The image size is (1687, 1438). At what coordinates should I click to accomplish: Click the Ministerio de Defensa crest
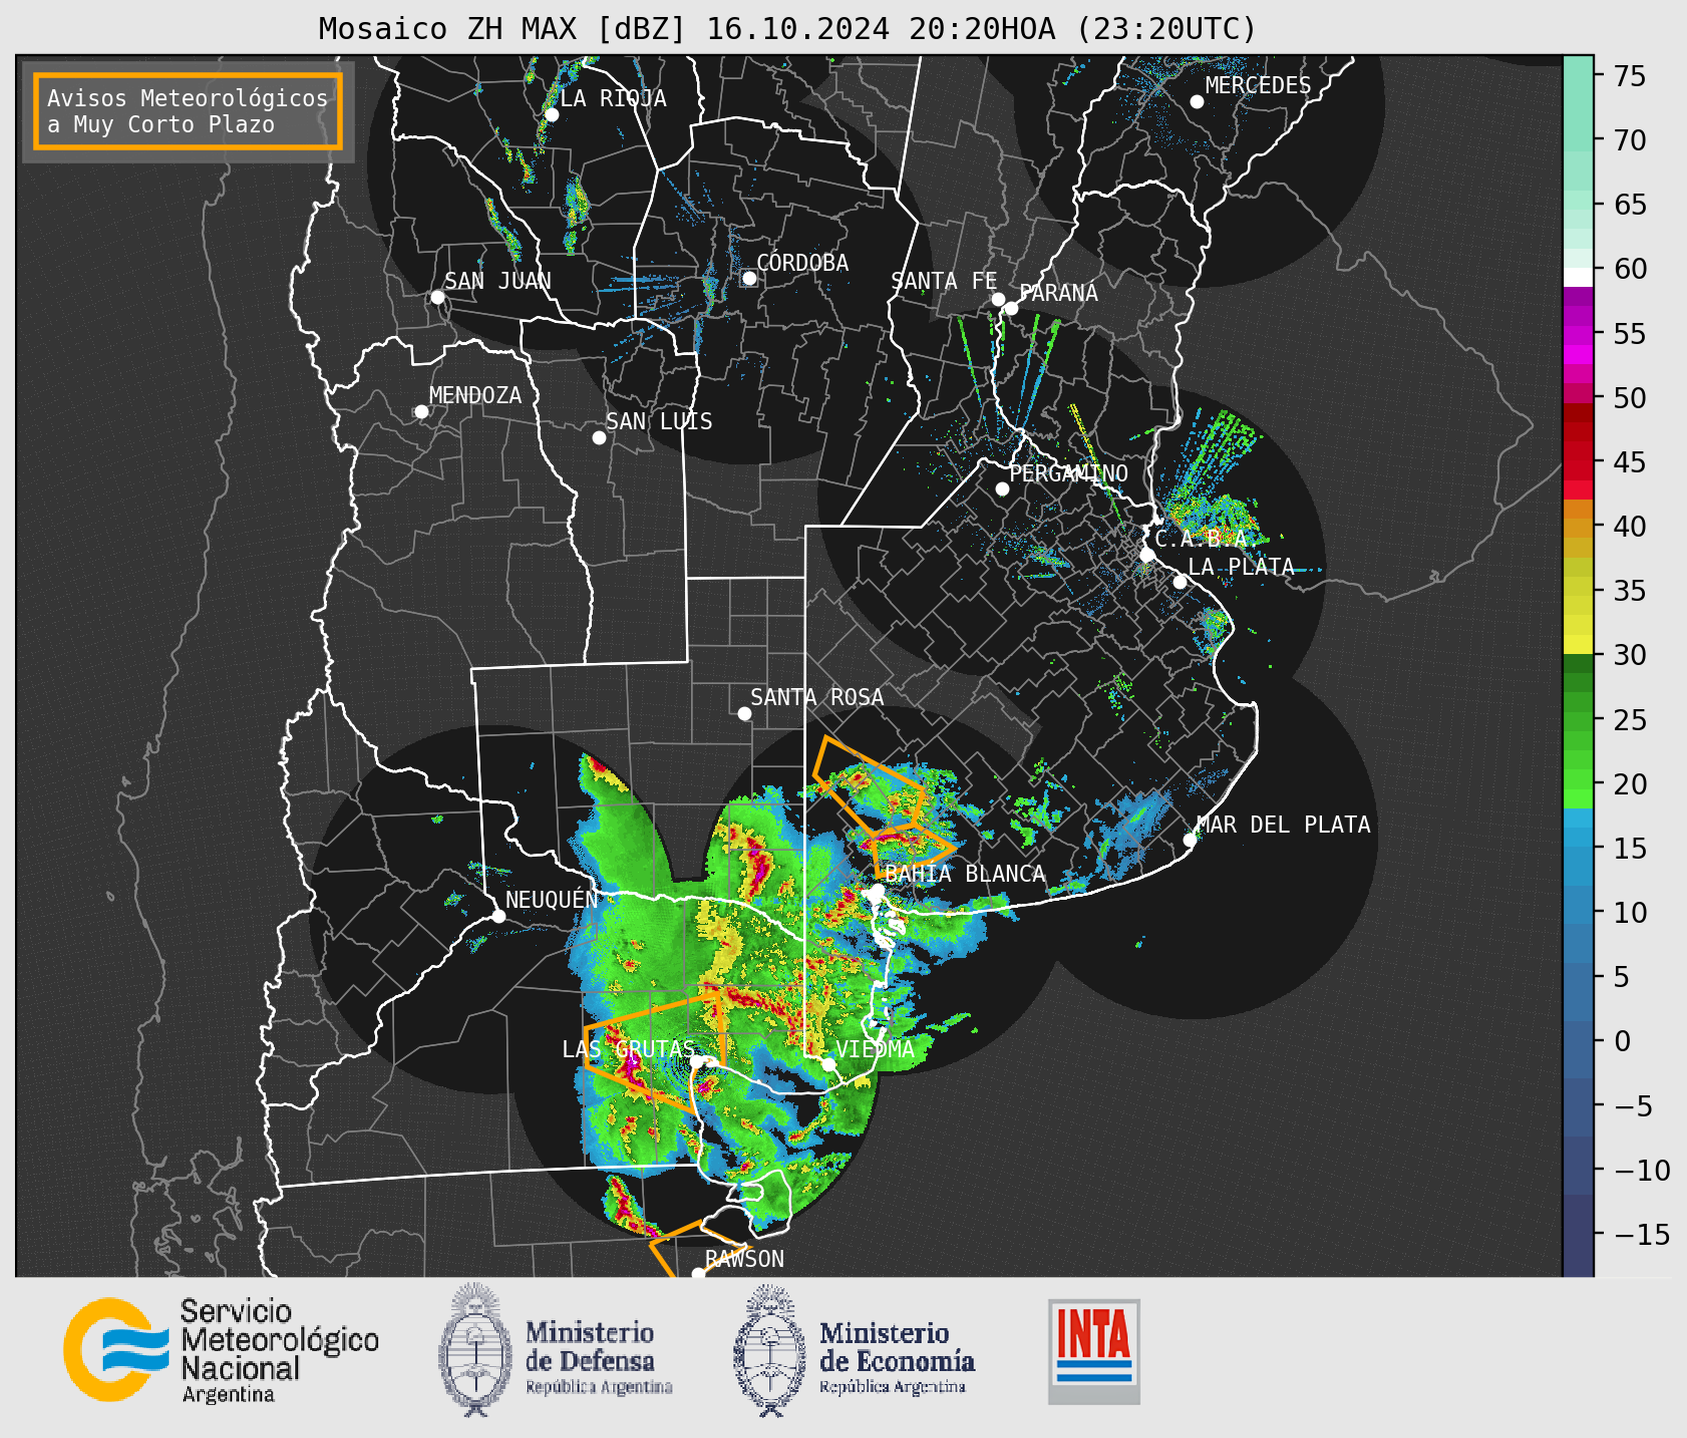point(474,1349)
